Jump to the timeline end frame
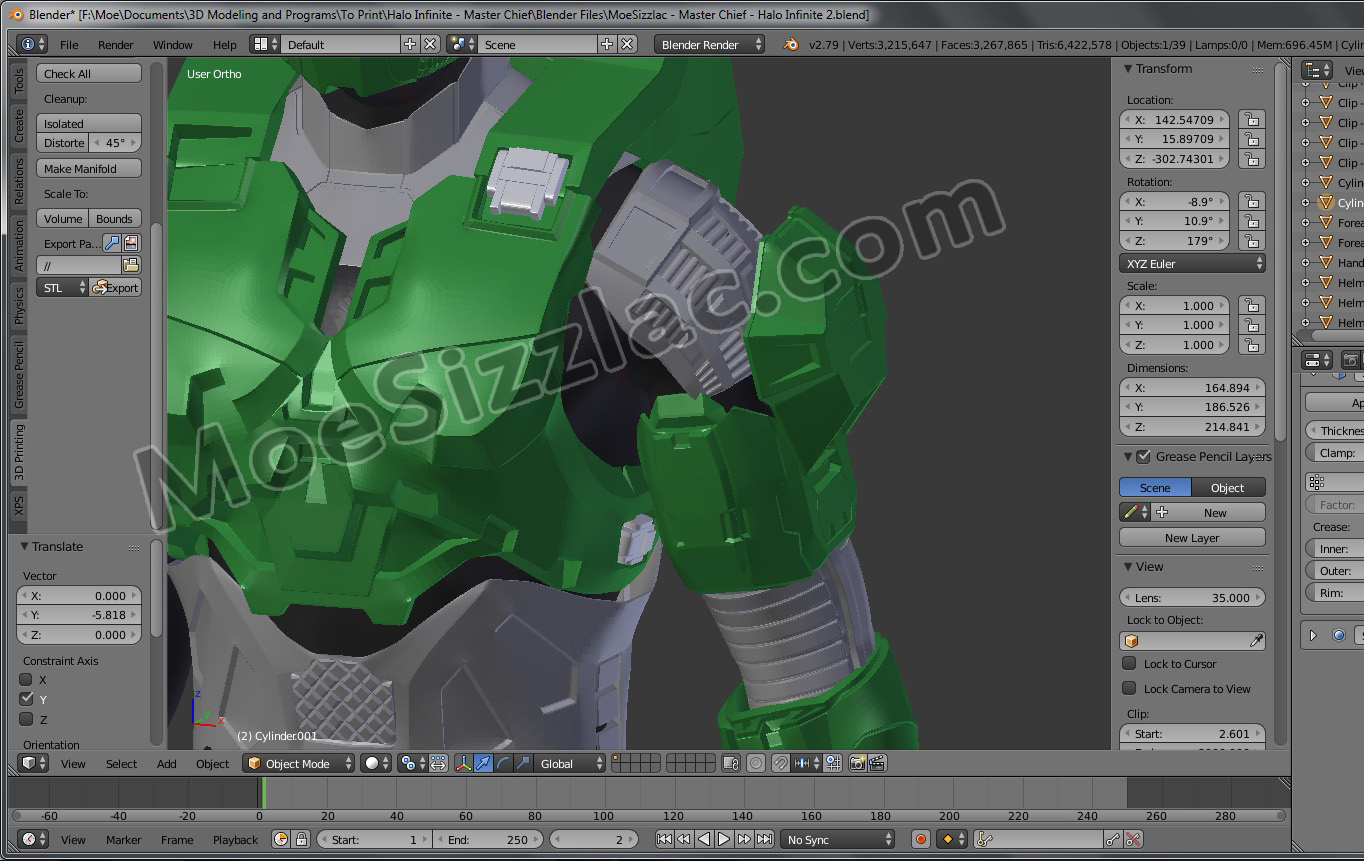1364x861 pixels. coord(764,840)
